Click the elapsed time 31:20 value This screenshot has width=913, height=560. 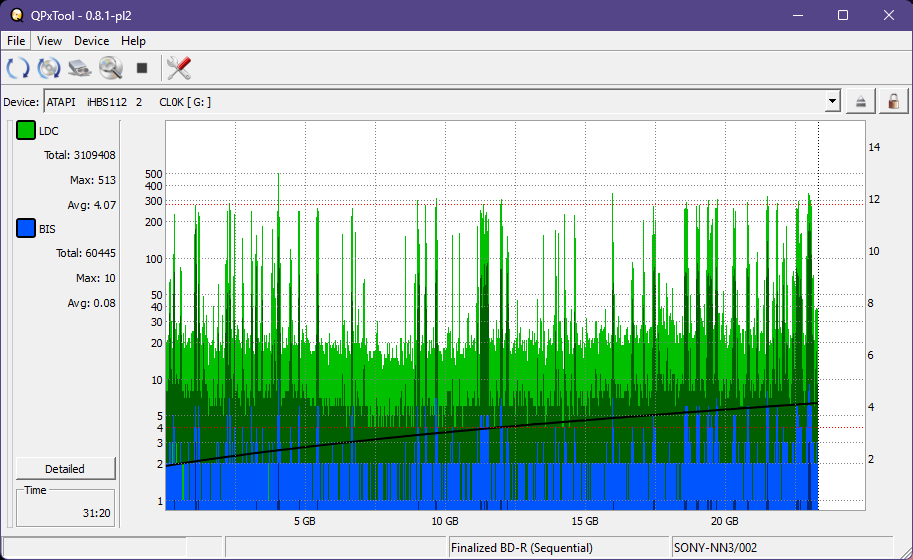[x=96, y=513]
